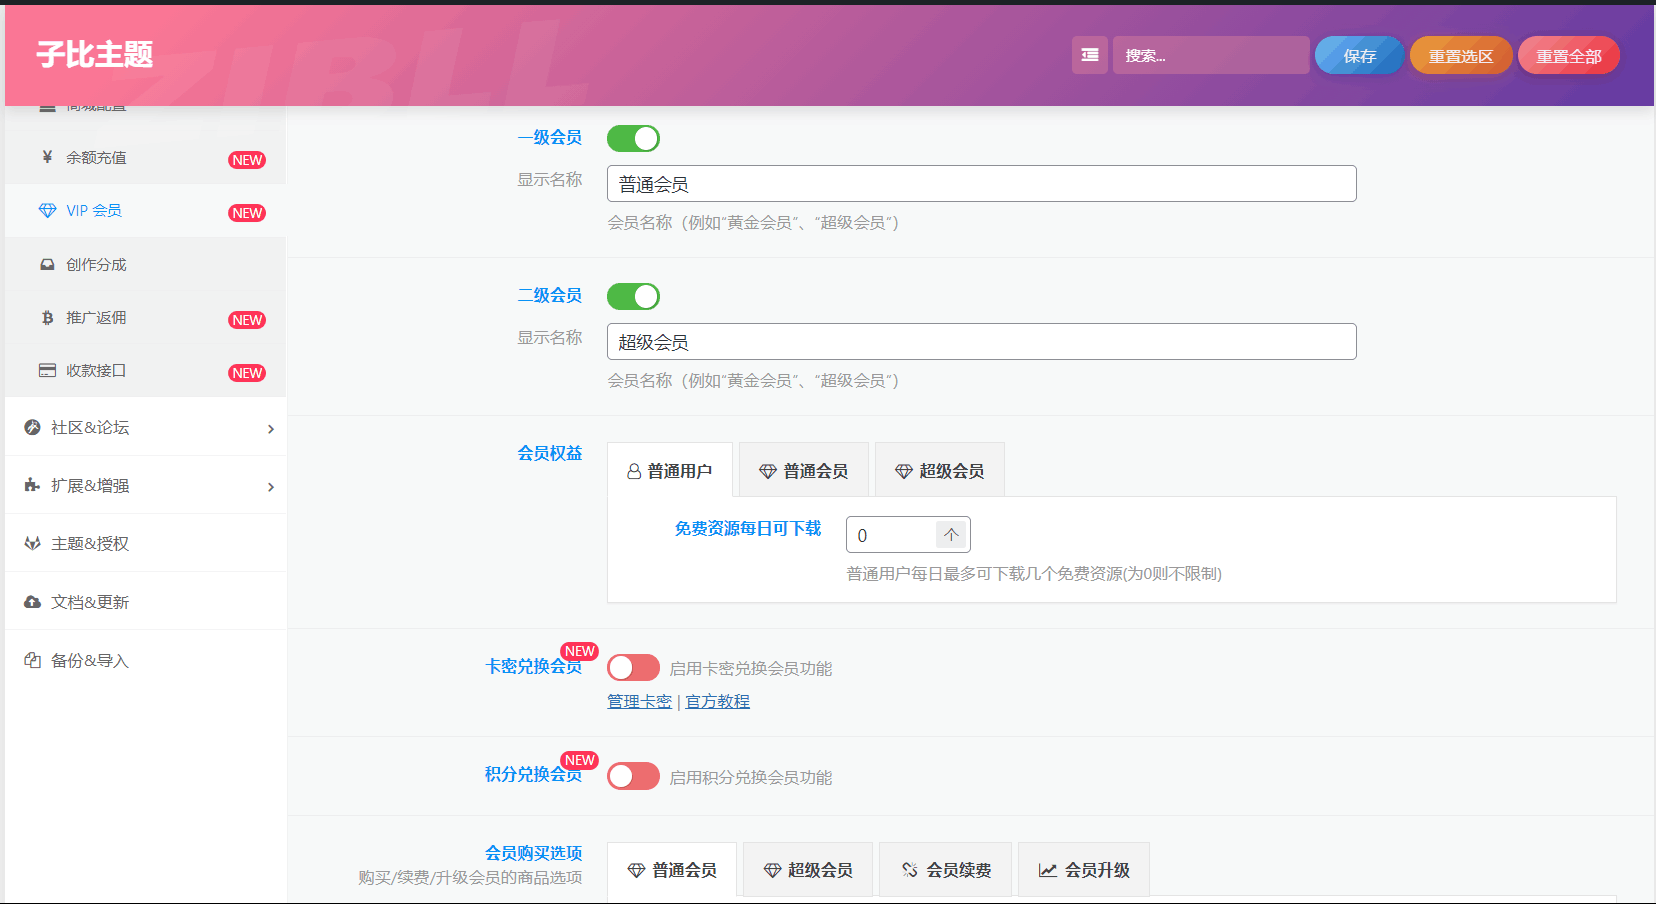Image resolution: width=1656 pixels, height=904 pixels.
Task: Click the 保存 button
Action: point(1360,55)
